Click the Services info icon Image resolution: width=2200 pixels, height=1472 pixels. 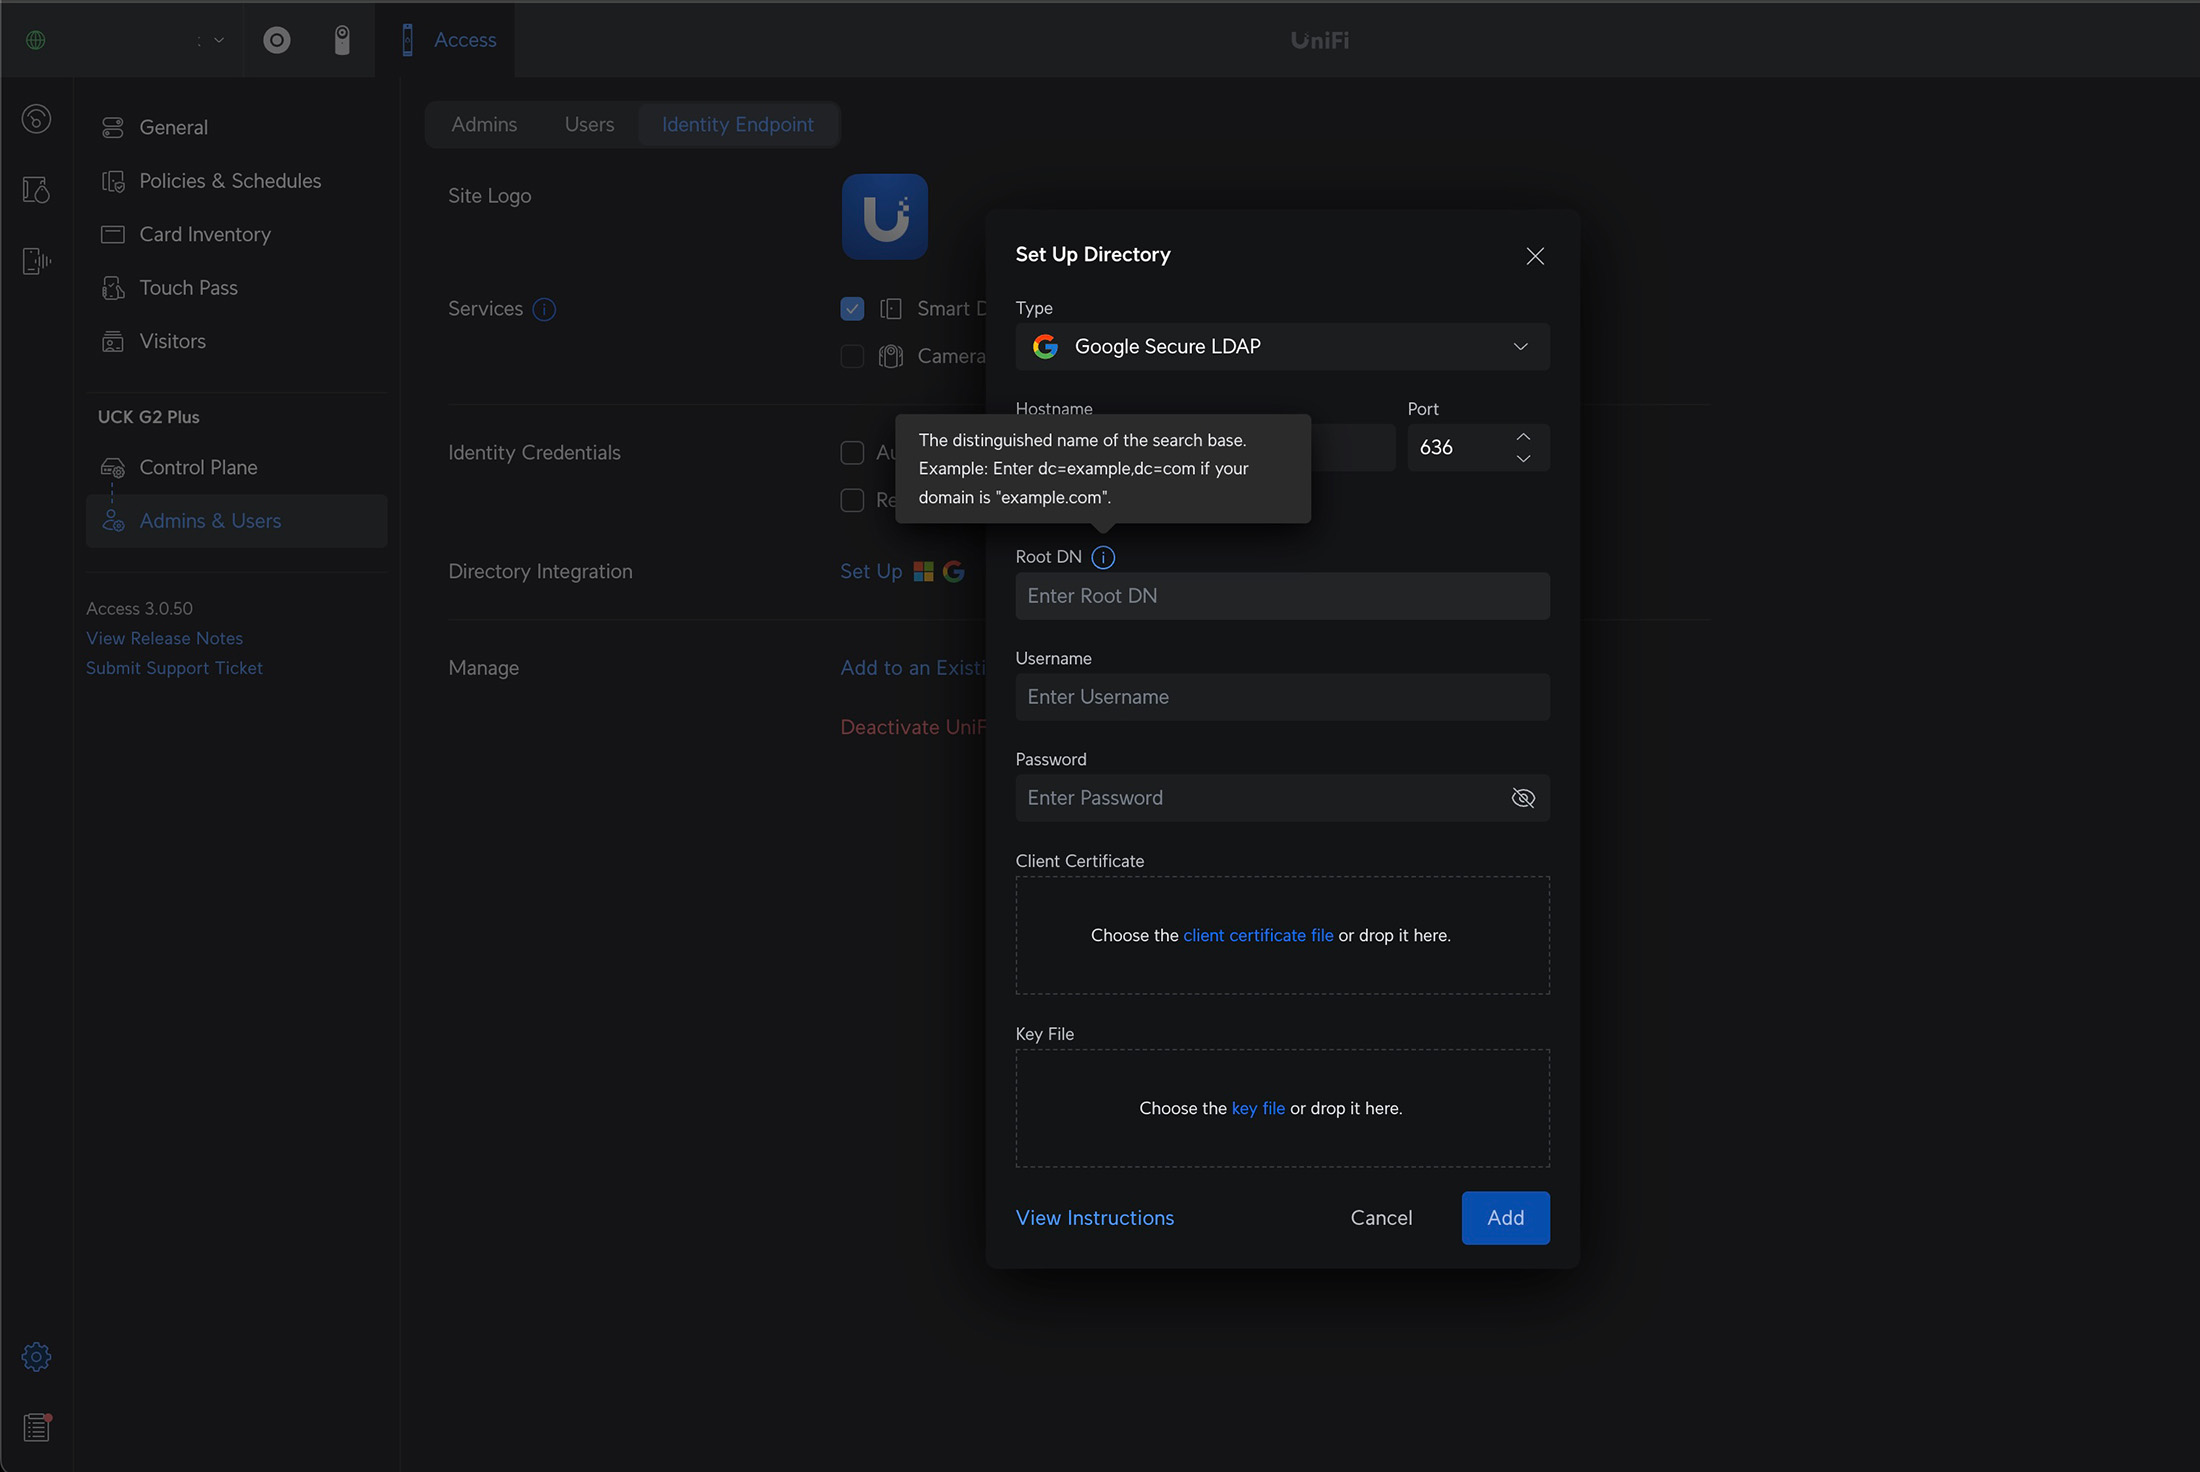(x=544, y=309)
